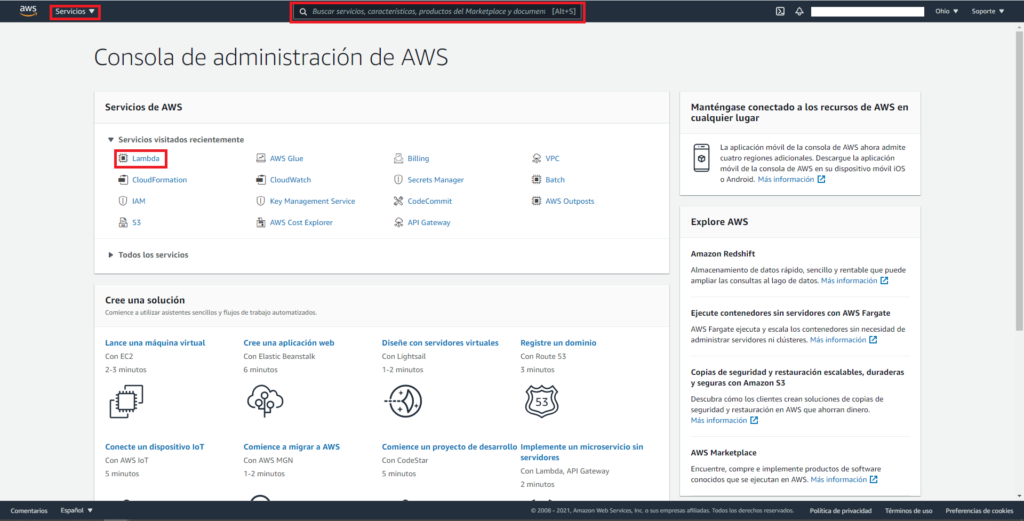Open the Soporte dropdown menu
This screenshot has height=521, width=1024.
pyautogui.click(x=988, y=12)
